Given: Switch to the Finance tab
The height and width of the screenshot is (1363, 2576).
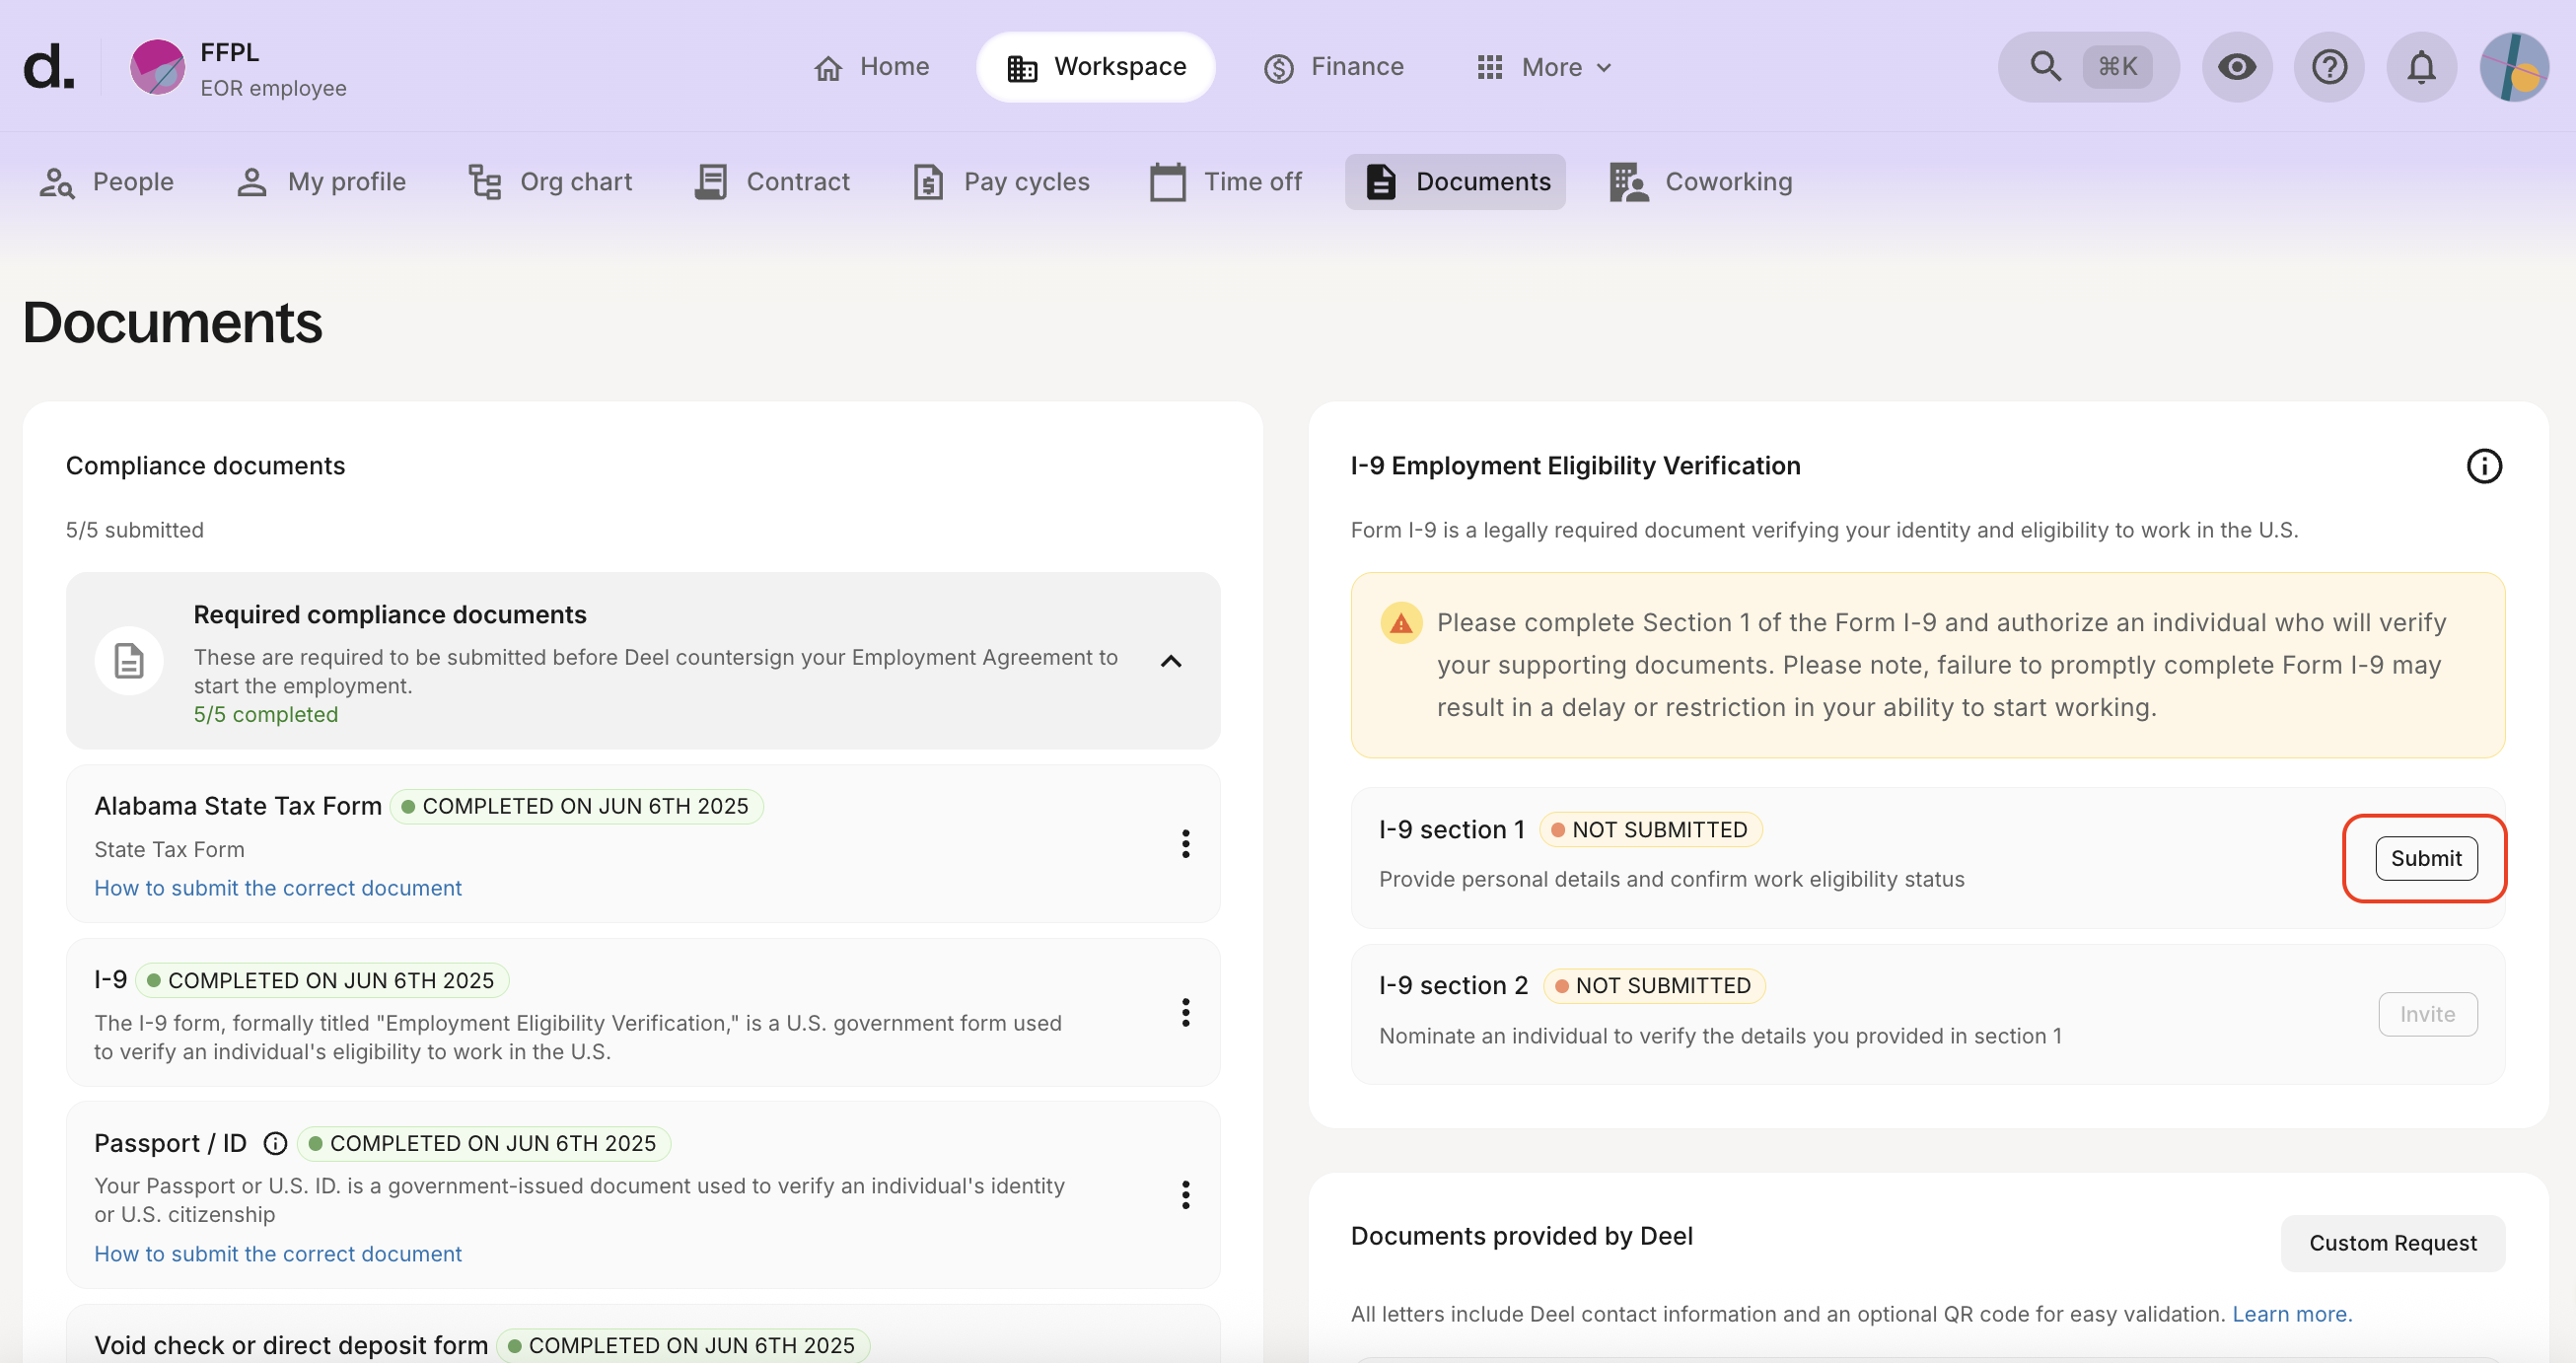Looking at the screenshot, I should coord(1334,66).
